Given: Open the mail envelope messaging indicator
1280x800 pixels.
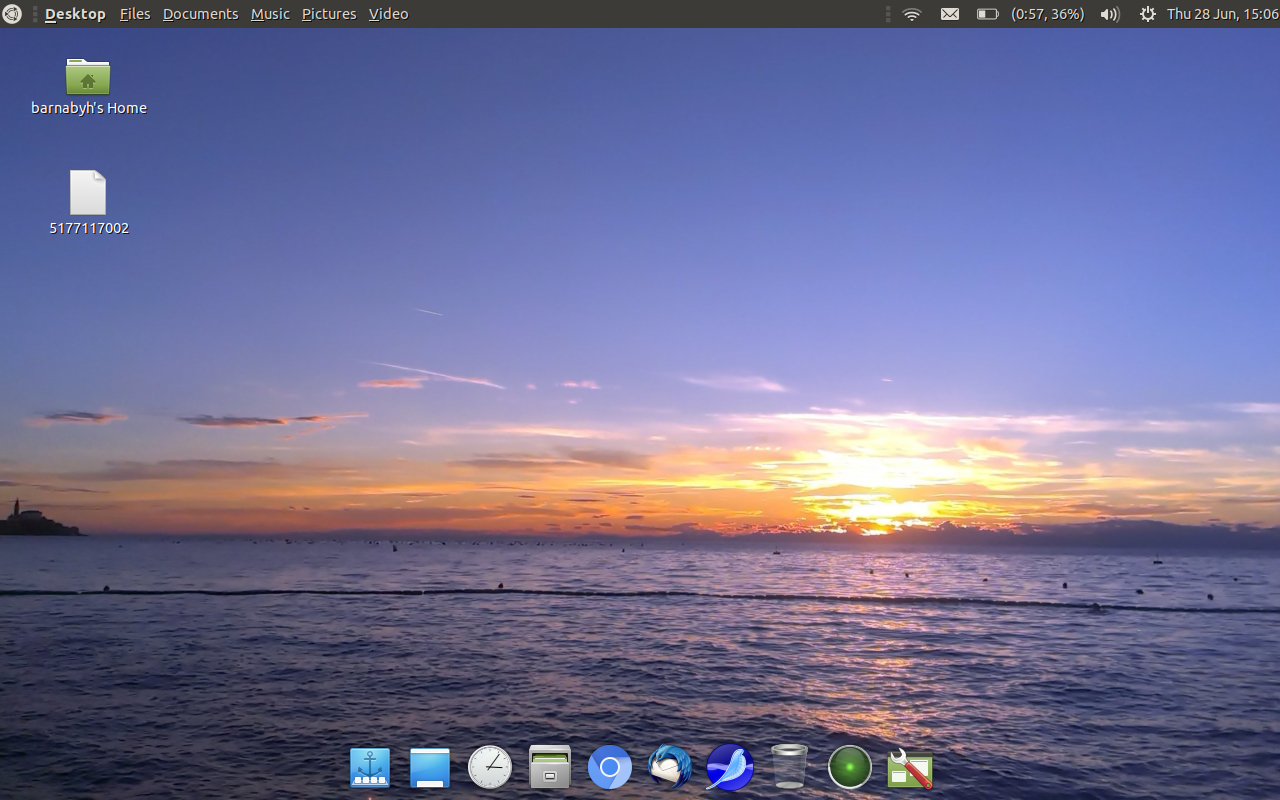Looking at the screenshot, I should coord(950,14).
